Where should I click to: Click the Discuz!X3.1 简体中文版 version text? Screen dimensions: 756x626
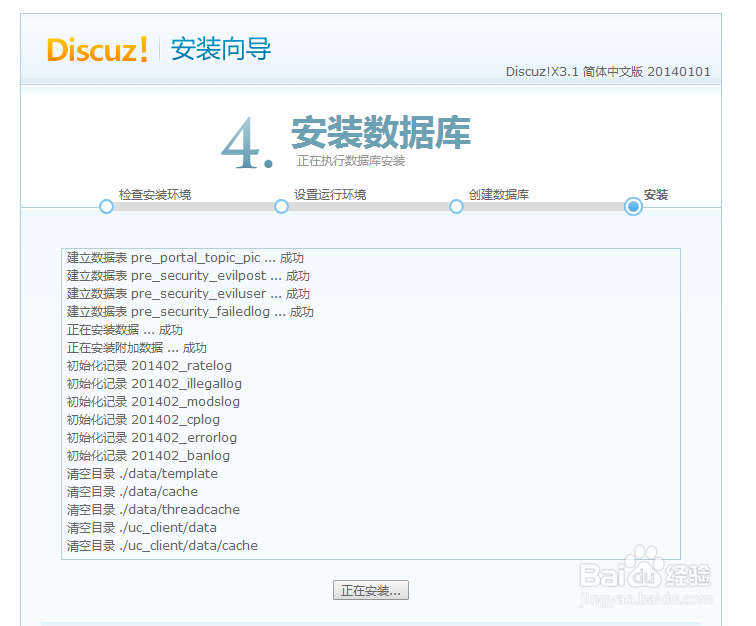pos(608,72)
